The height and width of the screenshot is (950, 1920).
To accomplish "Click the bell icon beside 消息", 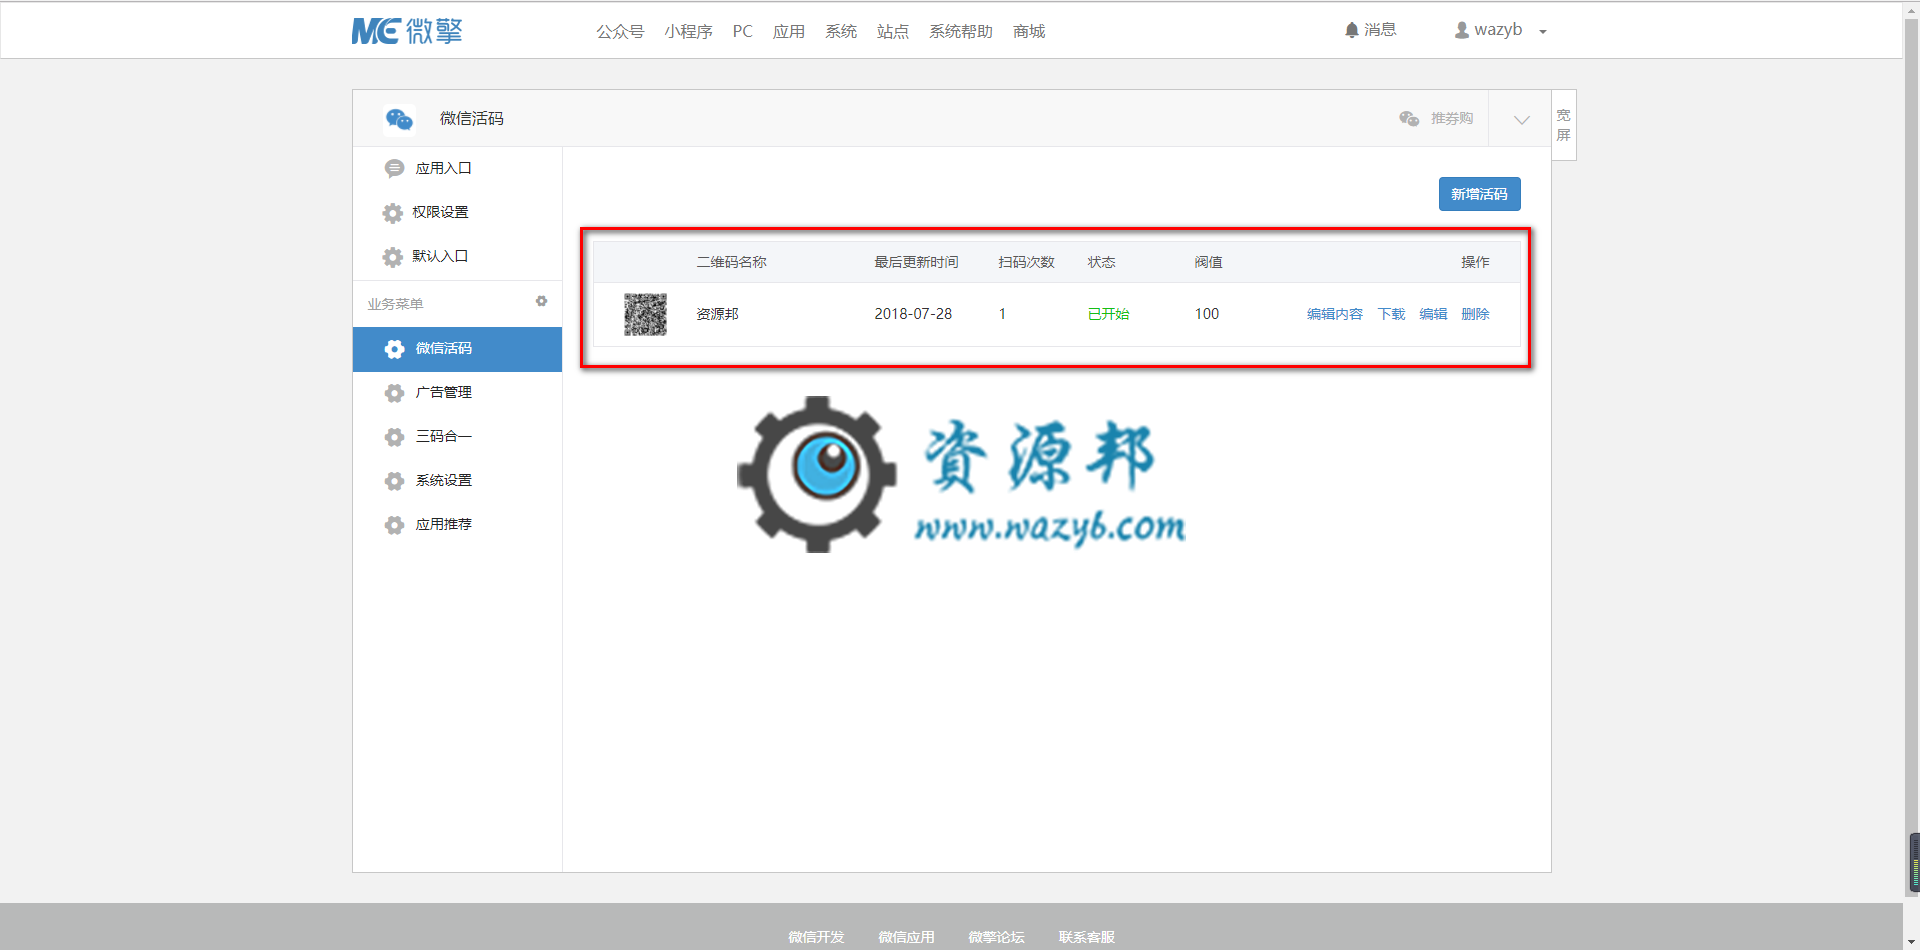I will point(1352,30).
